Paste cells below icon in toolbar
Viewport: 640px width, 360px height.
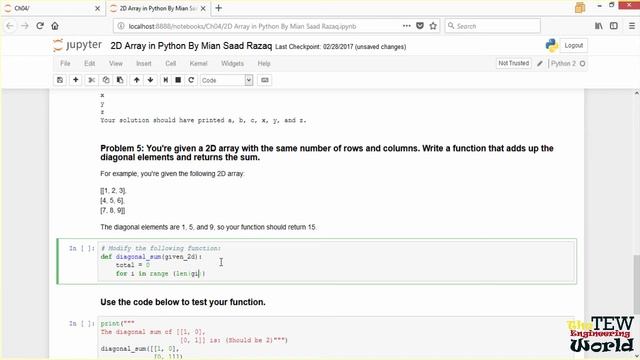(120, 80)
